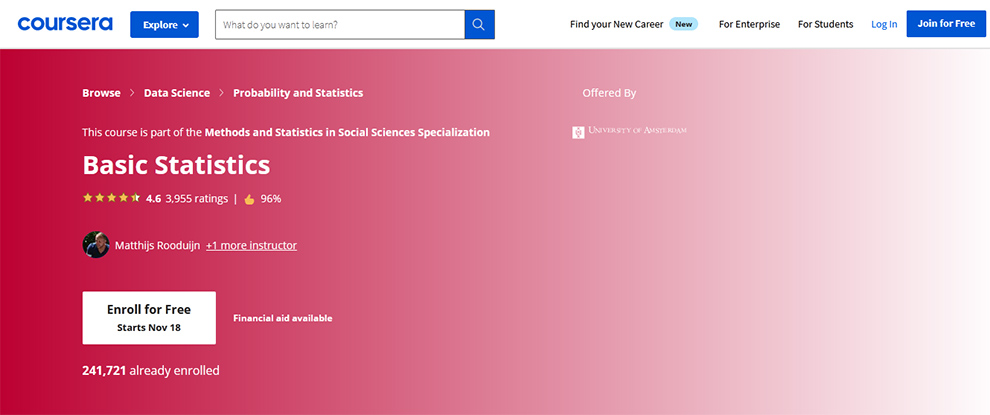This screenshot has height=415, width=990.
Task: Click the University of Amsterdam logo
Action: coord(629,131)
